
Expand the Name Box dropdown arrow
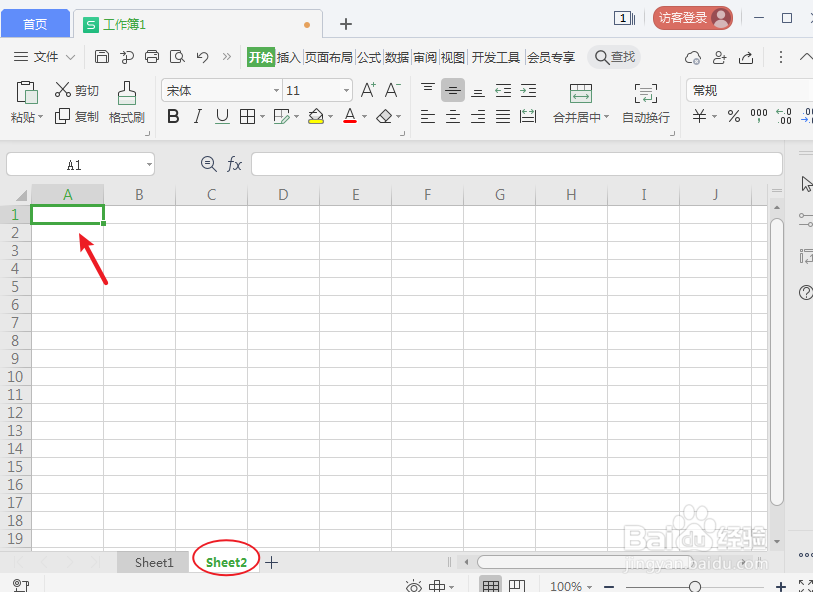tap(149, 165)
